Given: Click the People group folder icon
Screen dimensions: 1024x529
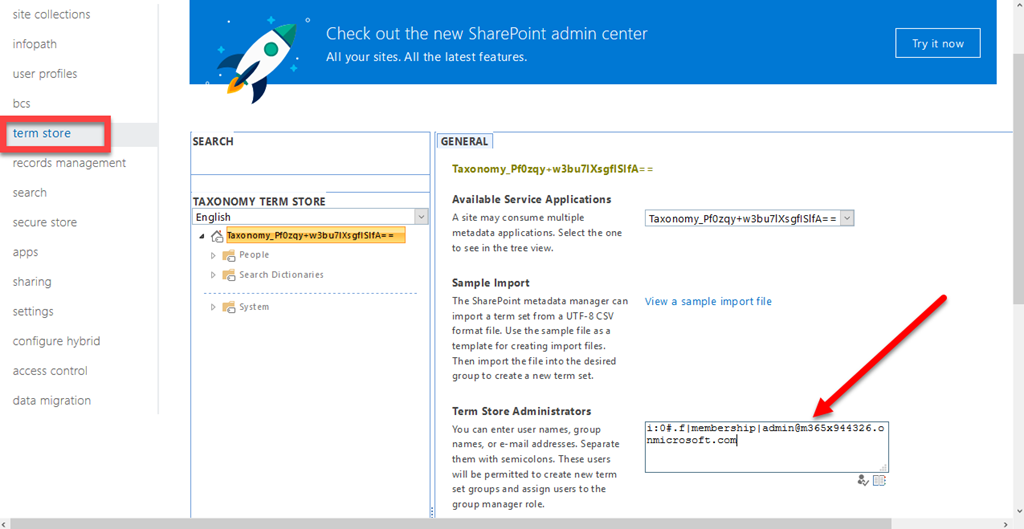Looking at the screenshot, I should [229, 255].
